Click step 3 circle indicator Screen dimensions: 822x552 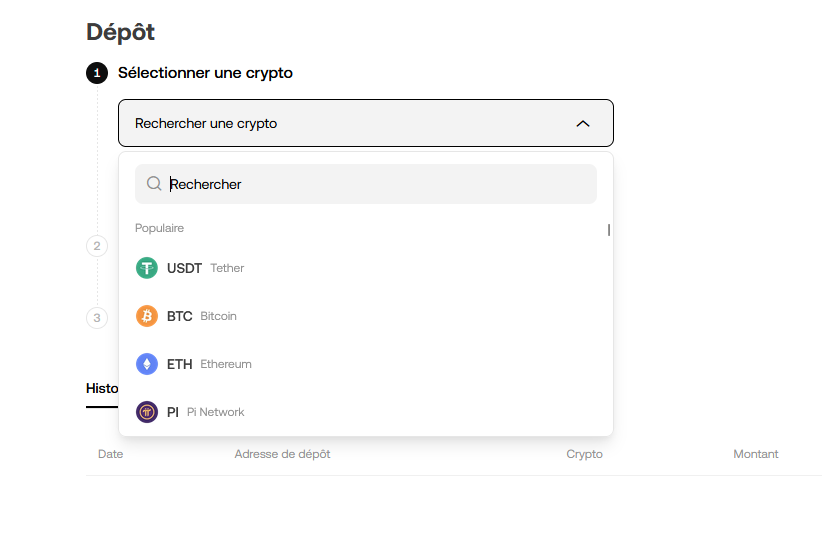coord(97,318)
